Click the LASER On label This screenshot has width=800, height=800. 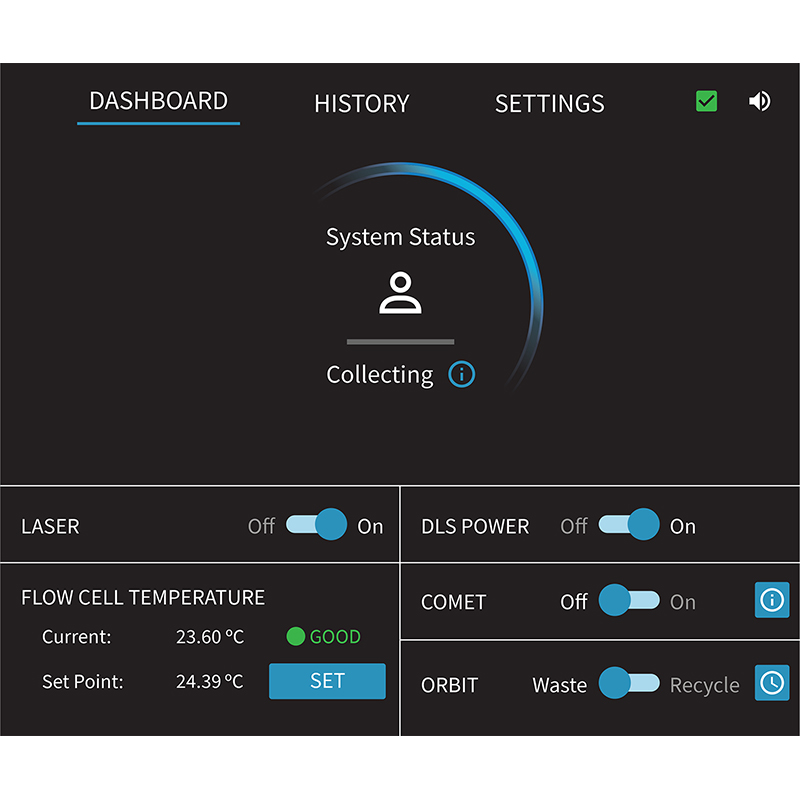370,526
